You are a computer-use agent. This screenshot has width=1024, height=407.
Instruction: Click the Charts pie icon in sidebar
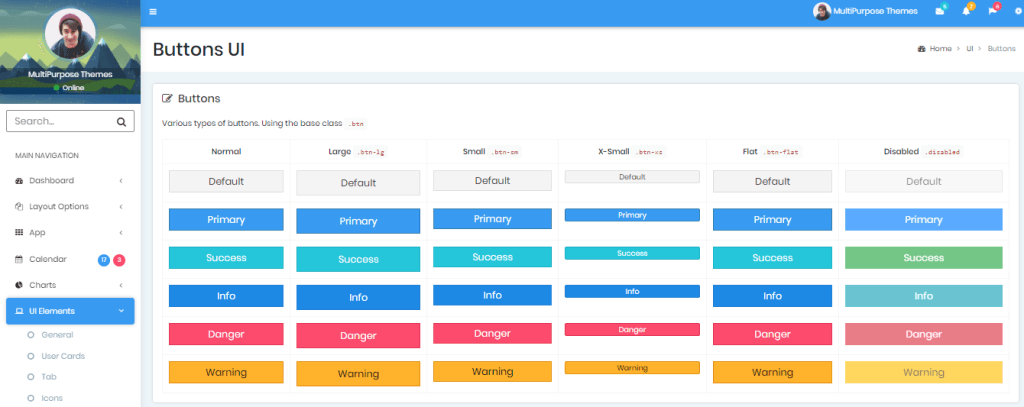(x=19, y=285)
